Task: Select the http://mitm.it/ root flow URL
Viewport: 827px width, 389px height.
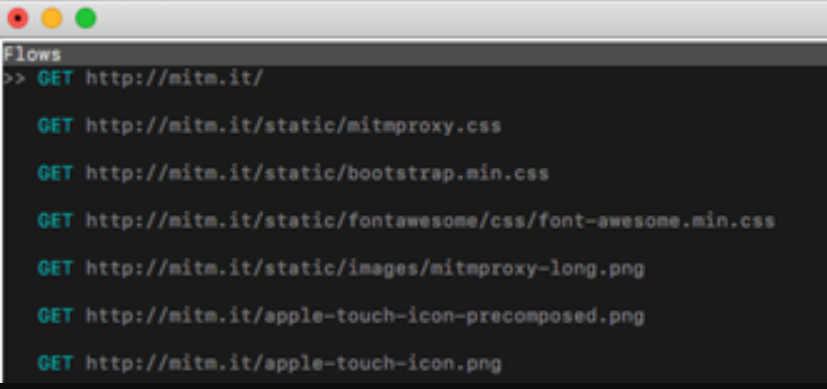Action: pyautogui.click(x=175, y=79)
